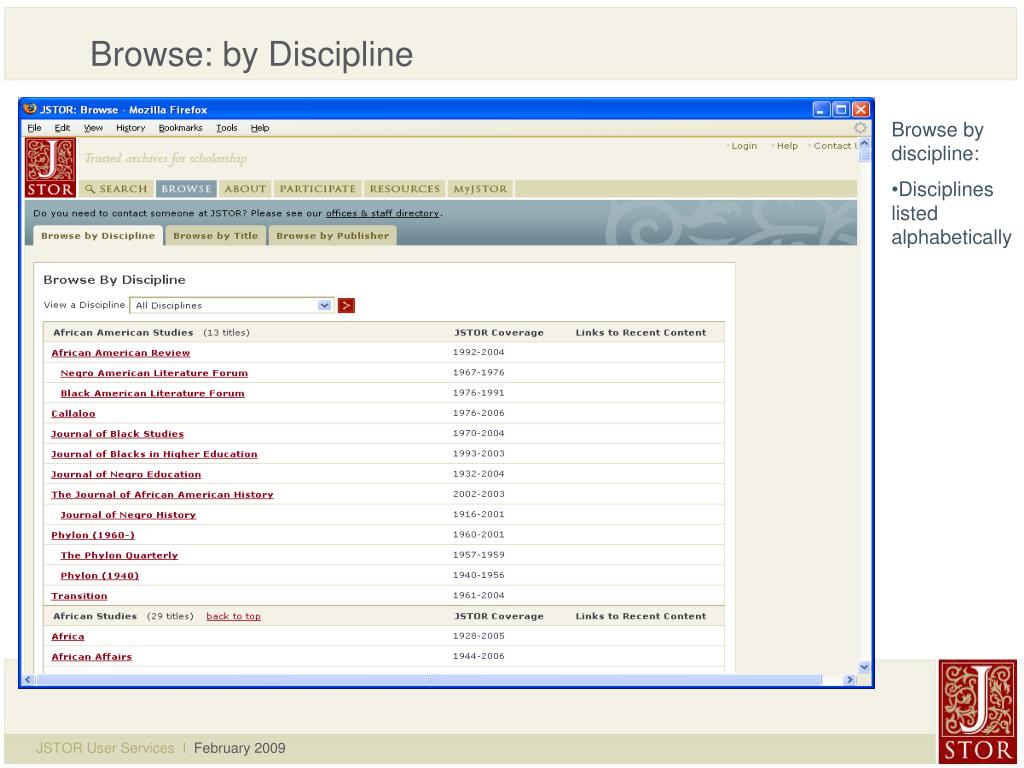The image size is (1024, 768).
Task: Open the Callaloo journal link
Action: click(x=73, y=413)
